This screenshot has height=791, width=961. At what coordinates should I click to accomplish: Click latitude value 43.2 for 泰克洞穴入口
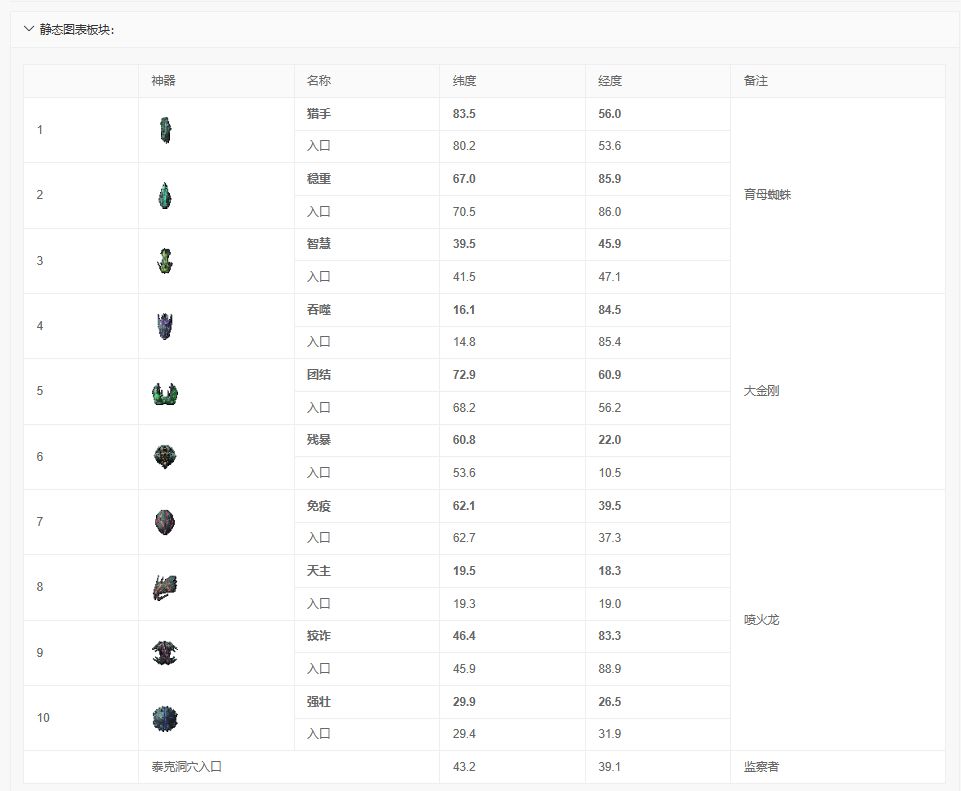[464, 767]
